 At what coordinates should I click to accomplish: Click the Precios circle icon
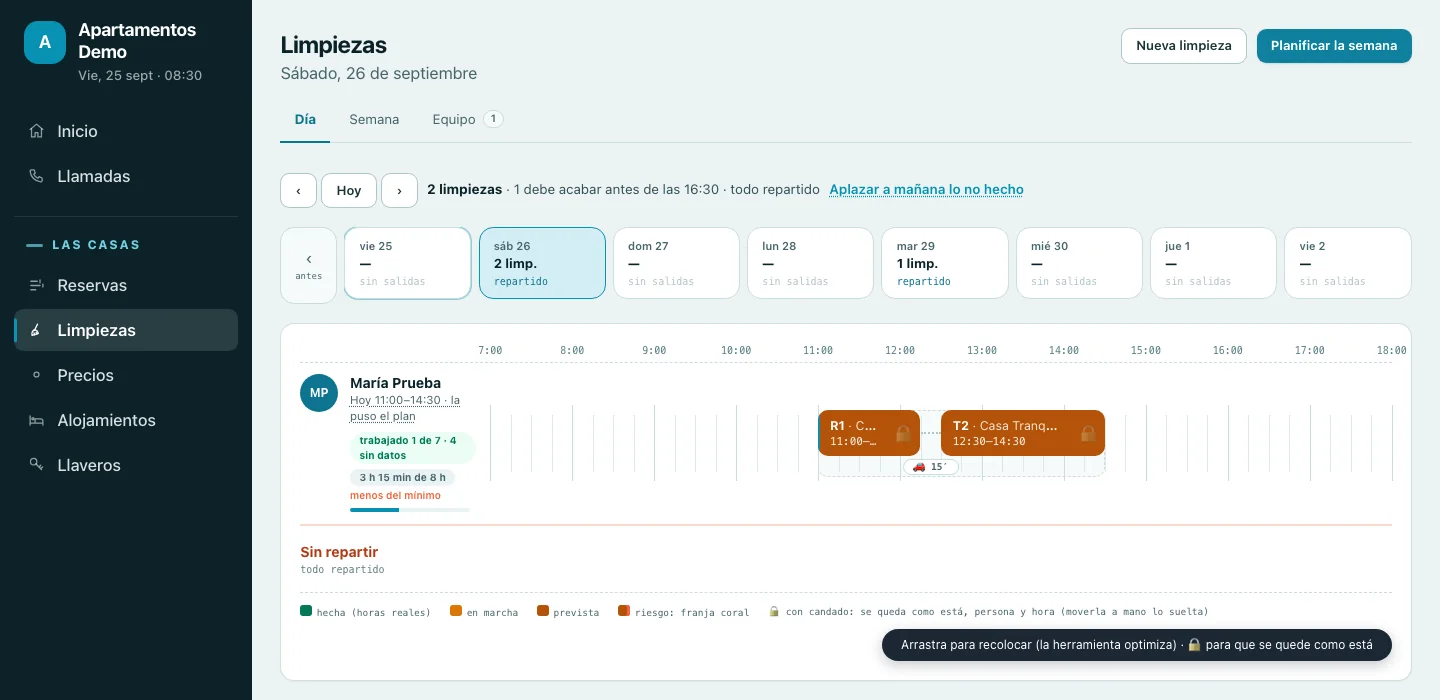(x=37, y=375)
